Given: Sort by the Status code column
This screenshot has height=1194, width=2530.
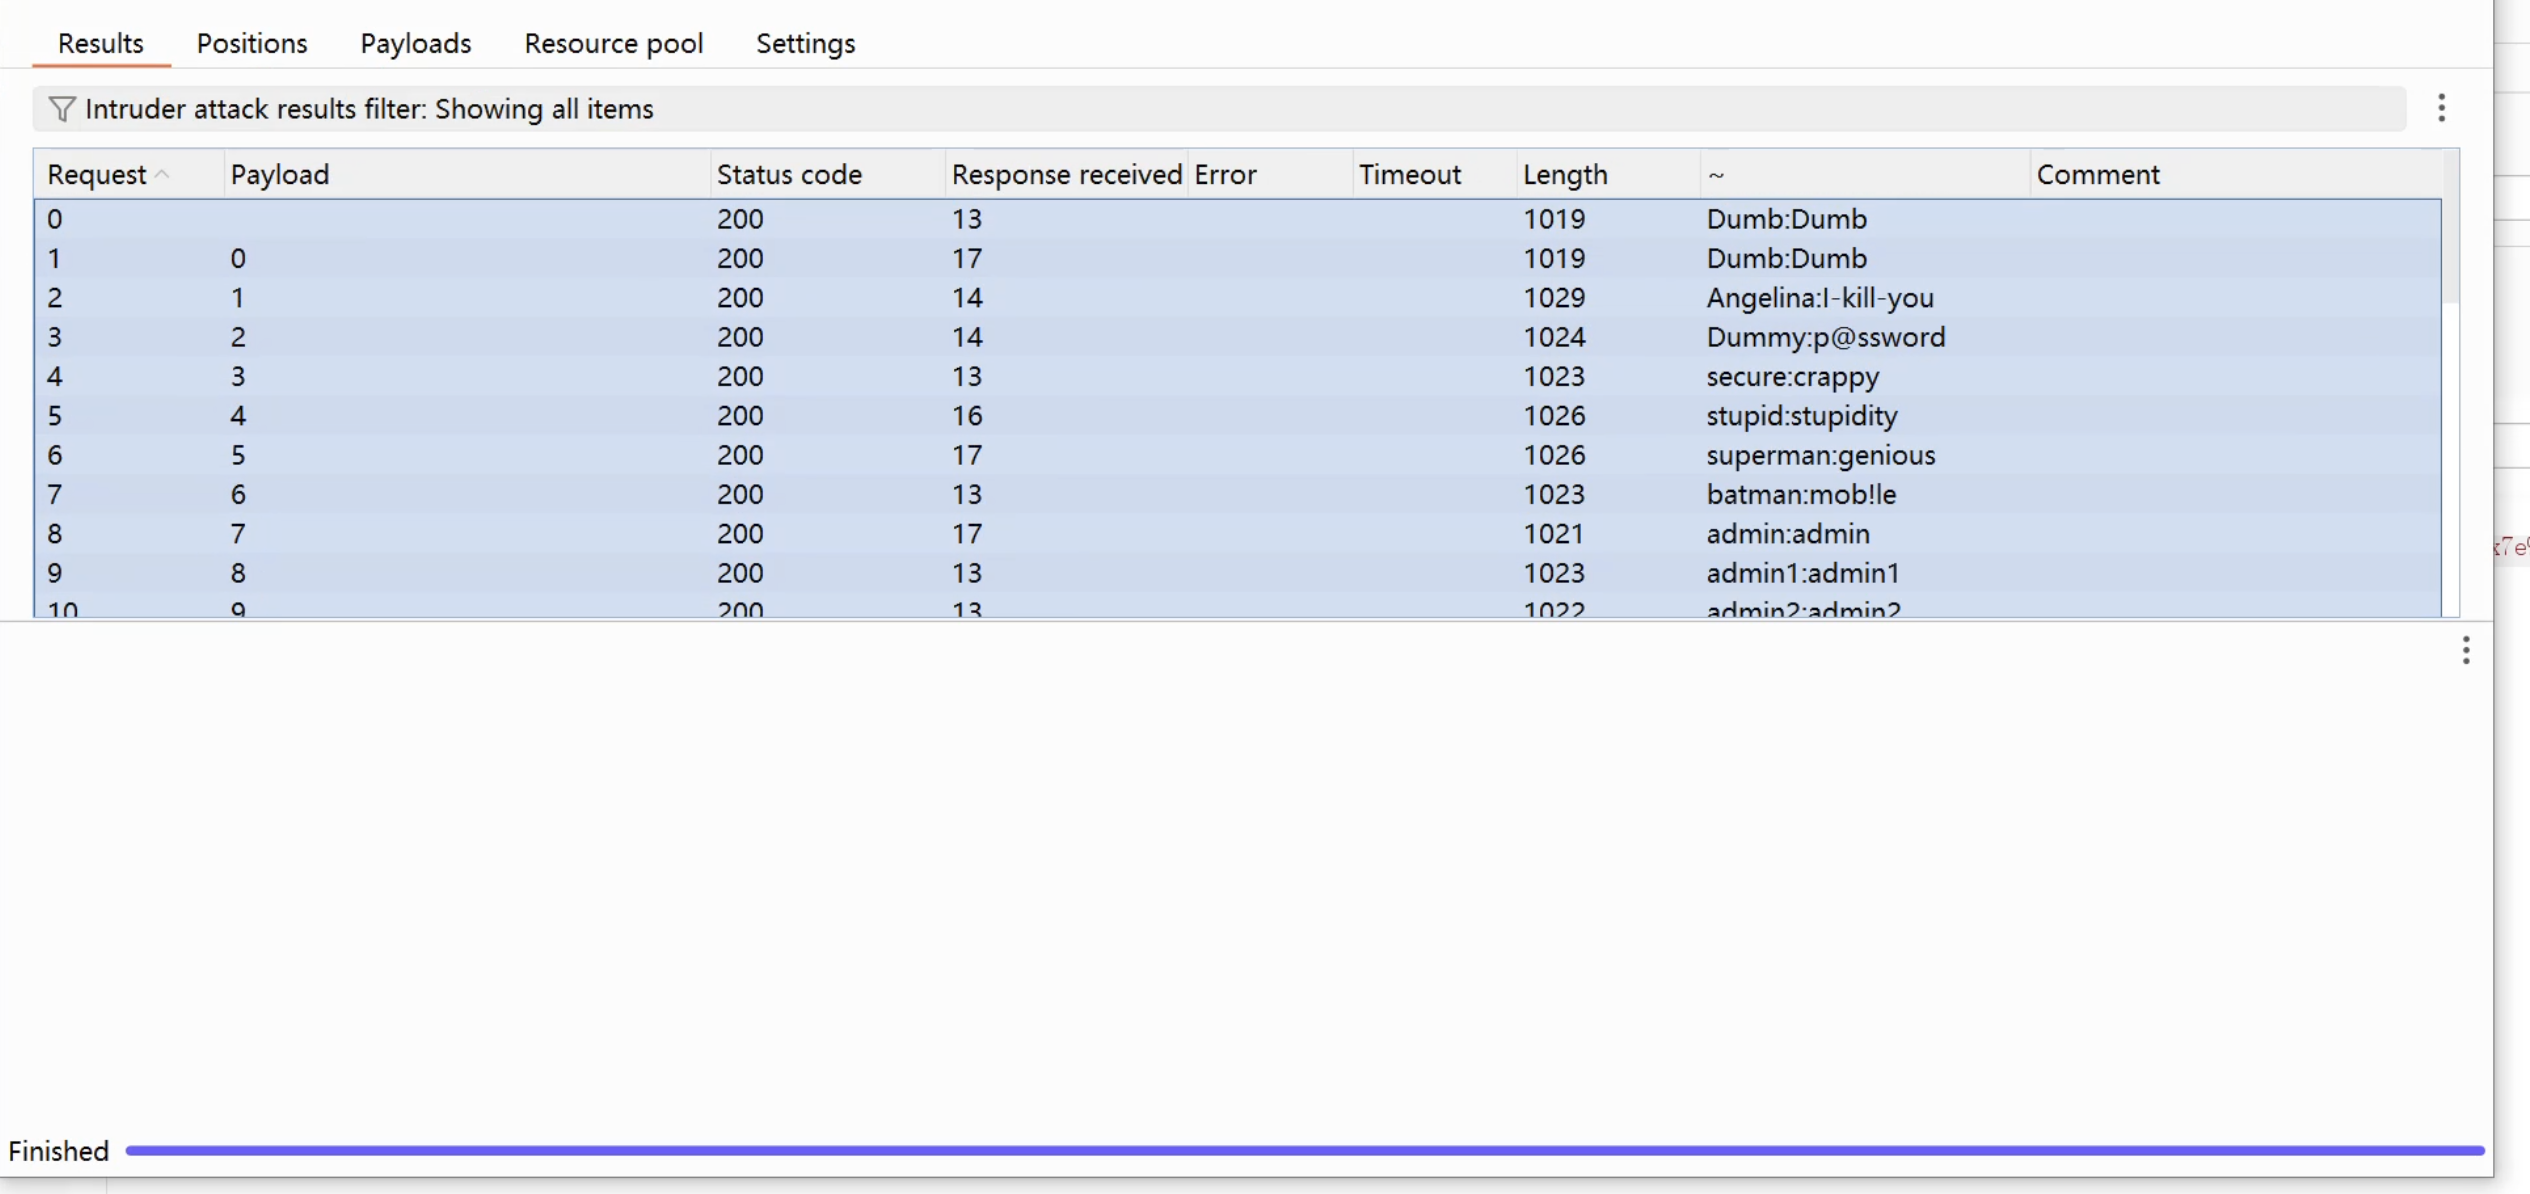Looking at the screenshot, I should (788, 175).
